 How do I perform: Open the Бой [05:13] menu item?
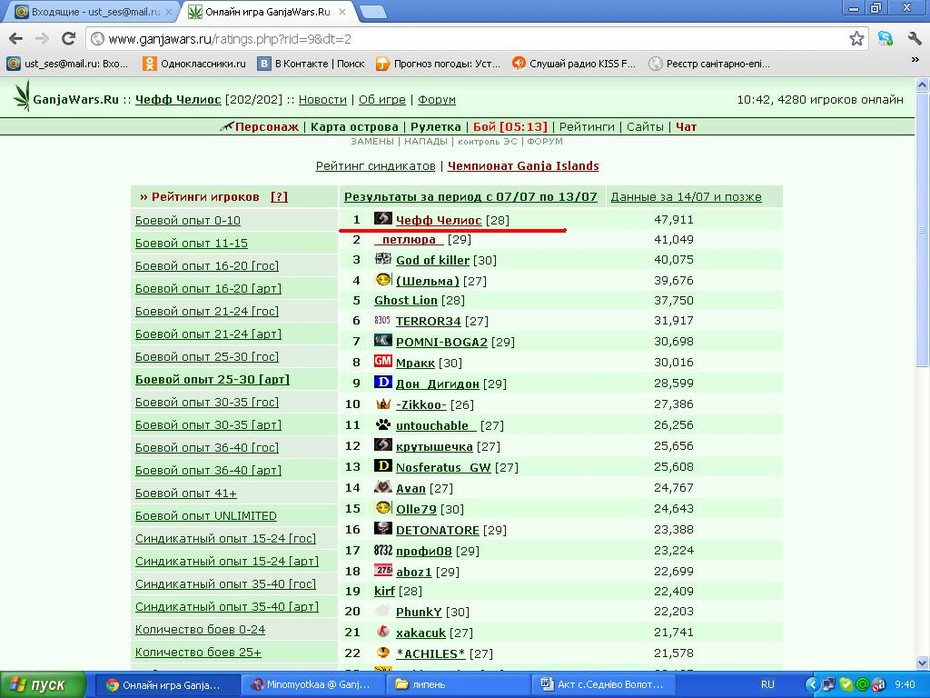(510, 127)
